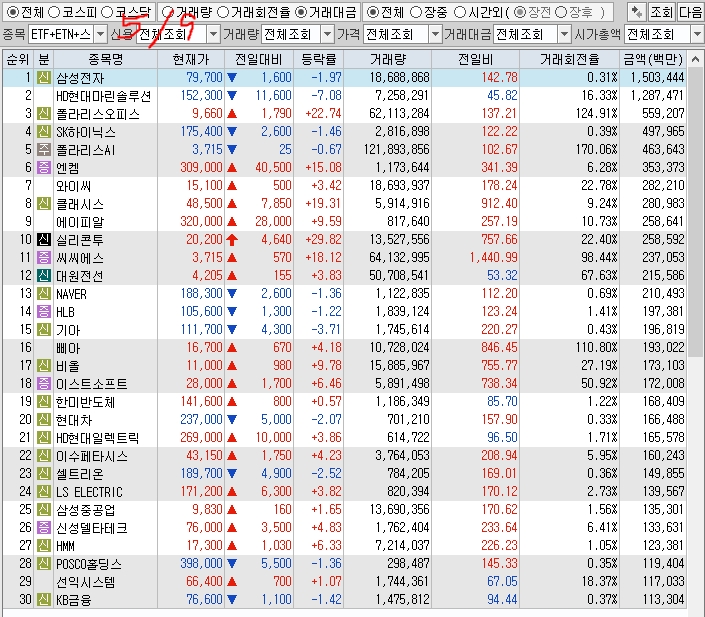Click the 신 badge beside 클래시스
Viewport: 705px width, 617px height.
(x=44, y=203)
